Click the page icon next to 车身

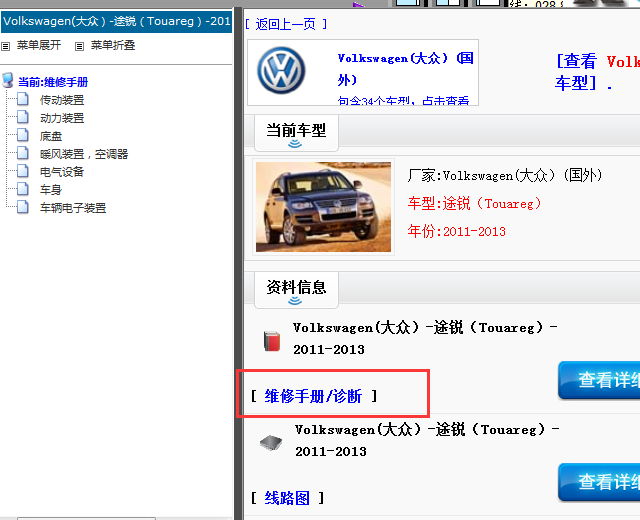pyautogui.click(x=23, y=189)
